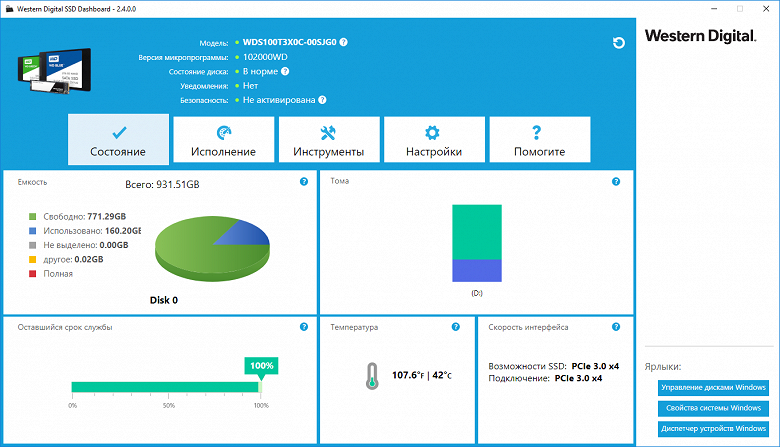780x447 pixels.
Task: Click Свойства системы Windows button
Action: 713,408
